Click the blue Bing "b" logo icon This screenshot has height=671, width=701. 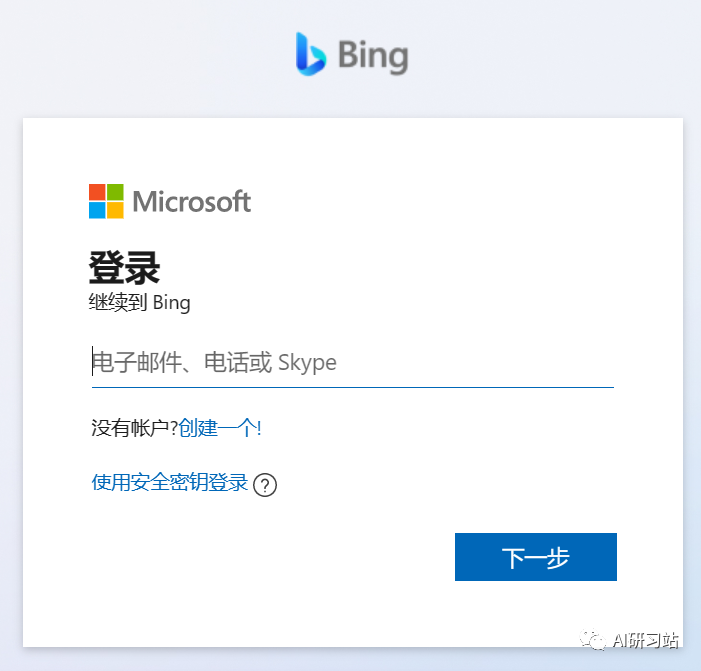point(311,54)
